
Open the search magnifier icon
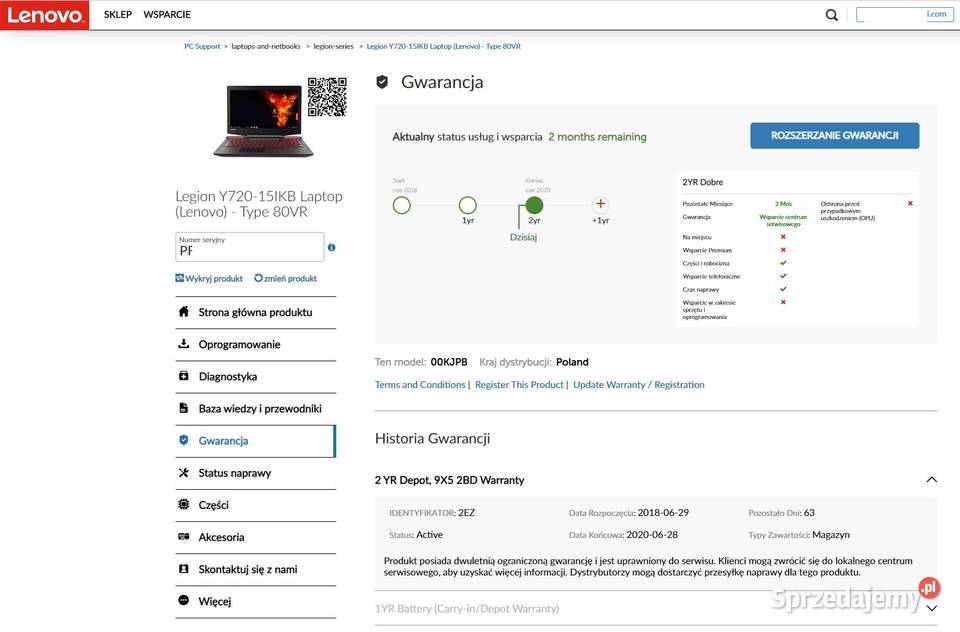coord(831,15)
